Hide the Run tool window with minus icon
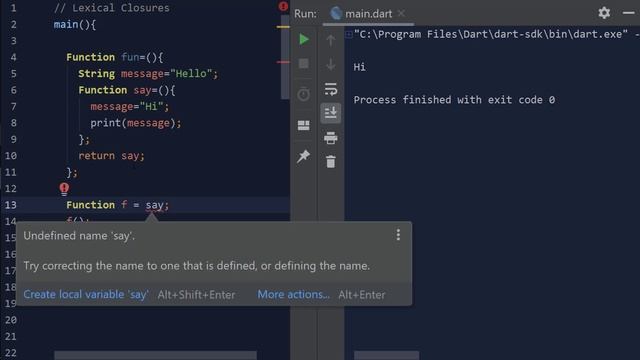The height and width of the screenshot is (360, 640). (629, 13)
